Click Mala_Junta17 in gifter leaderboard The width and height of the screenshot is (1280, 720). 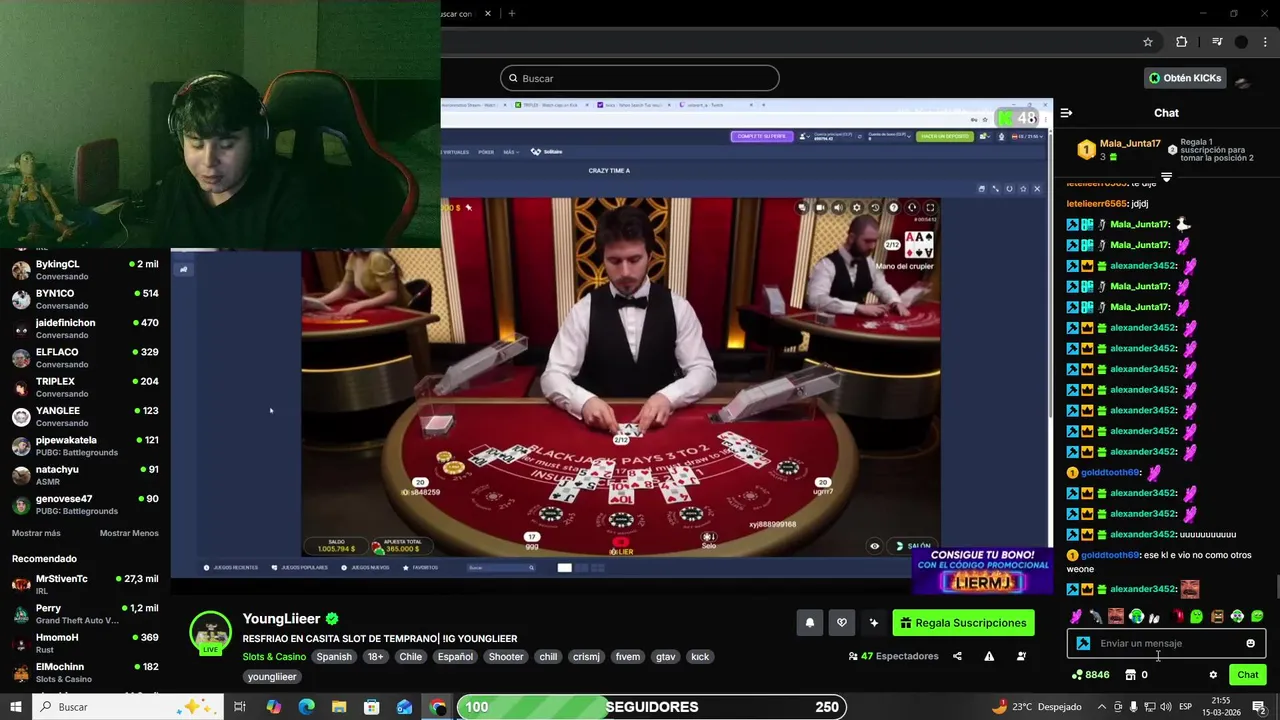[x=1130, y=143]
